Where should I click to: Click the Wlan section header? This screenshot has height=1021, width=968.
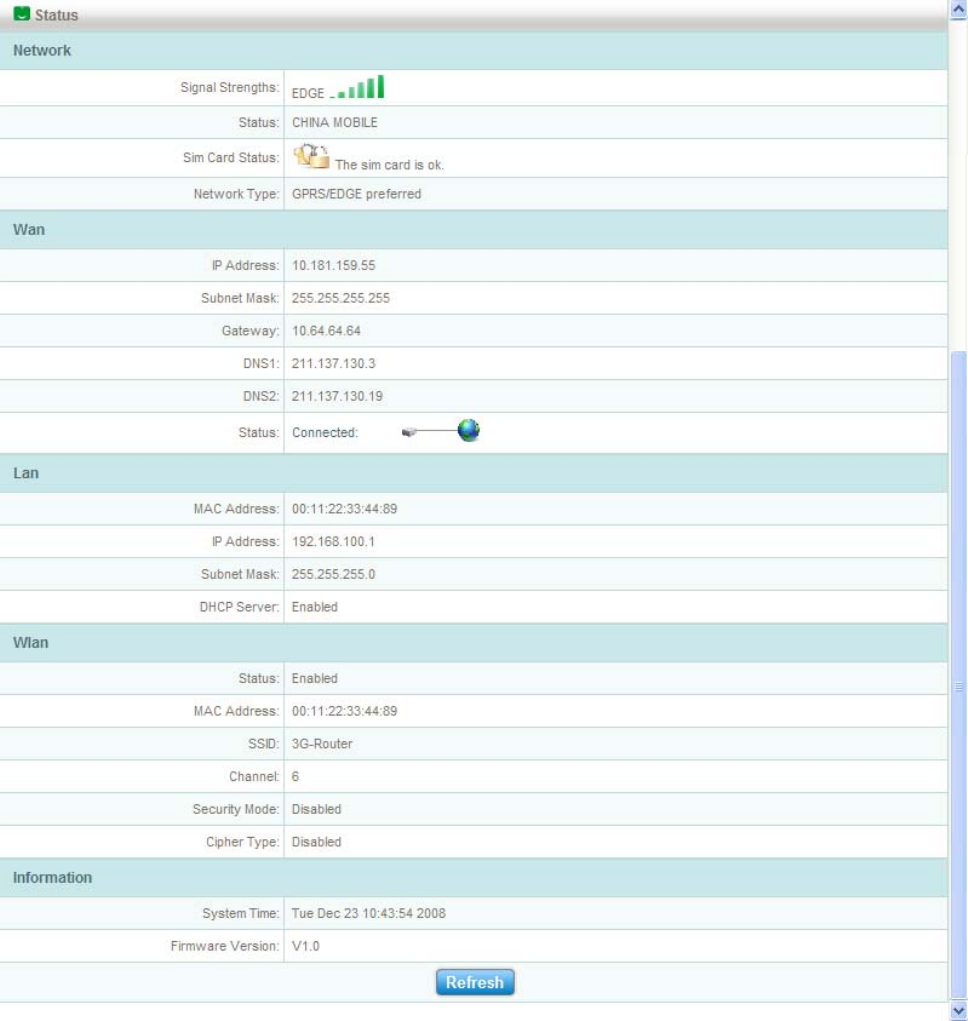tap(473, 643)
